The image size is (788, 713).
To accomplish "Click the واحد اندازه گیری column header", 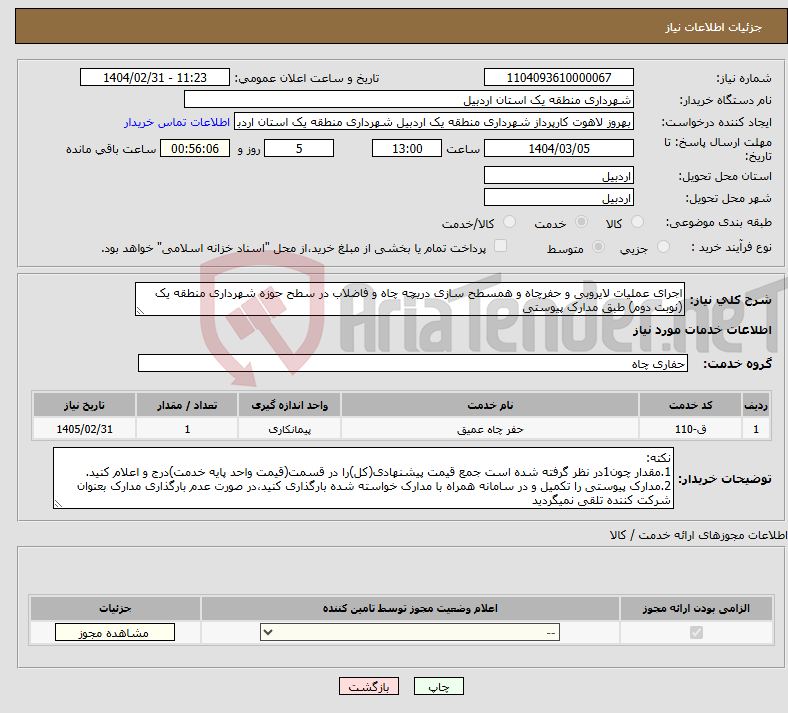I will pos(289,405).
